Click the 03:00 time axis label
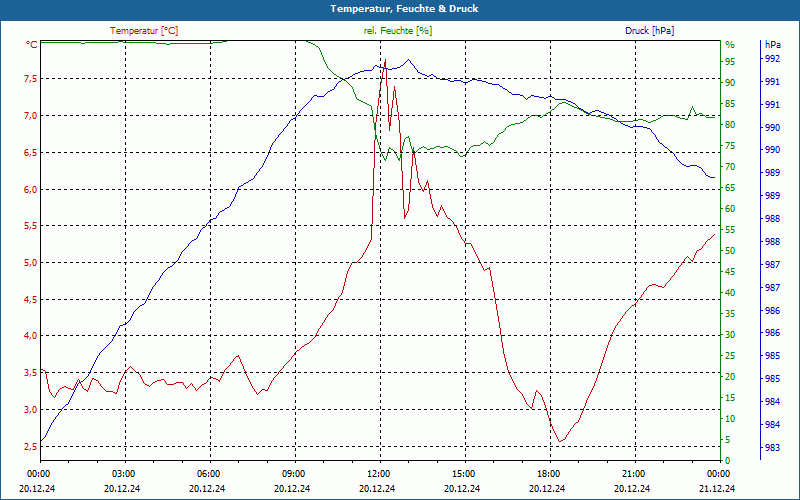Image resolution: width=800 pixels, height=500 pixels. [123, 473]
